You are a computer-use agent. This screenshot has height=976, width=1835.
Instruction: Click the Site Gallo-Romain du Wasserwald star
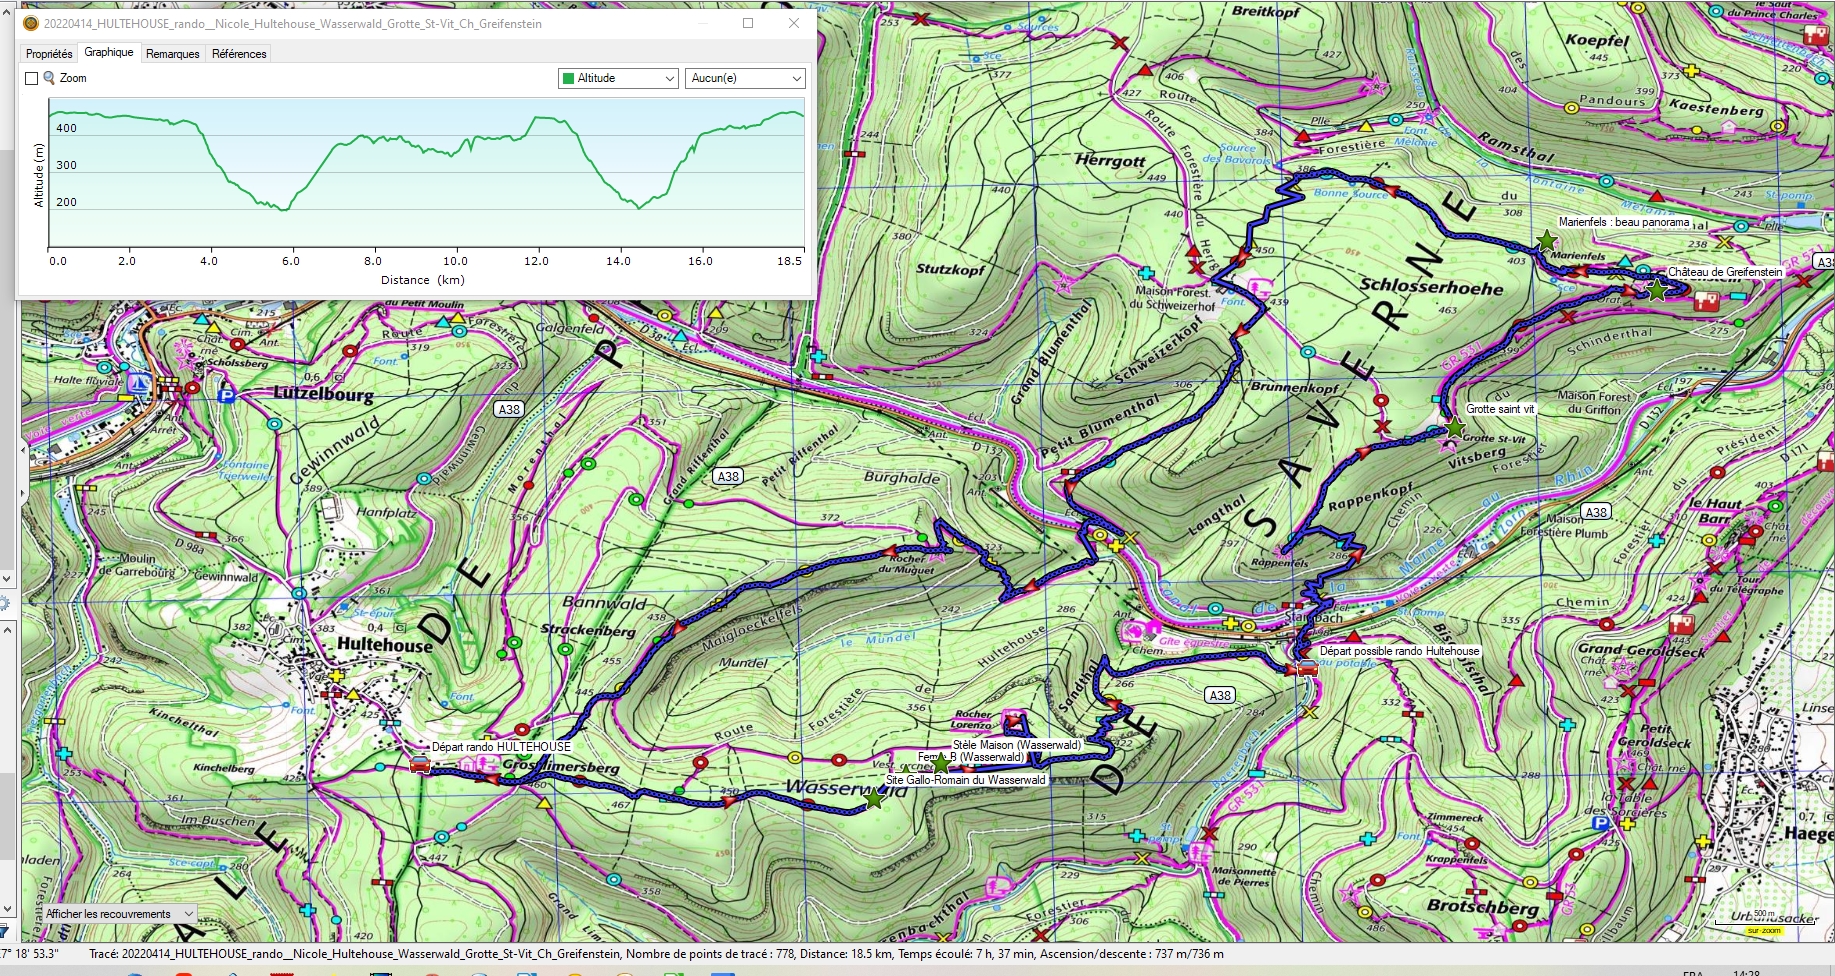(x=874, y=798)
